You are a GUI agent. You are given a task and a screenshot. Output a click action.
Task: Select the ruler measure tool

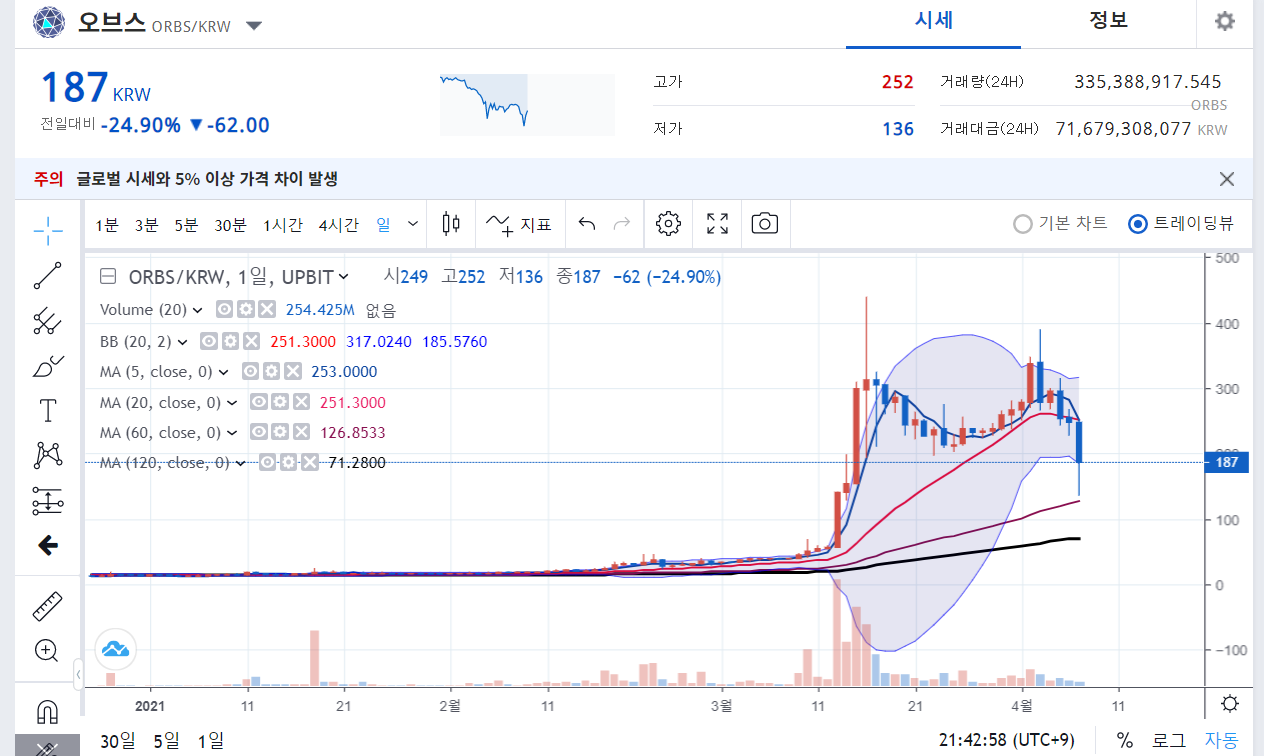tap(47, 606)
